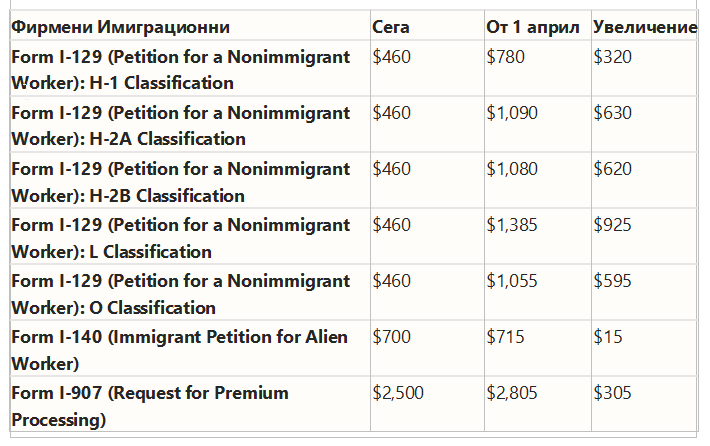Image resolution: width=710 pixels, height=446 pixels.
Task: Select the Form I-129 L Classification cell
Action: (x=190, y=237)
